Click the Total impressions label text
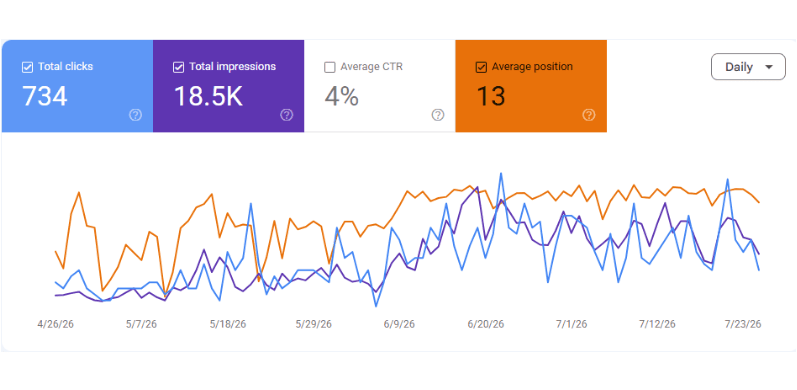The width and height of the screenshot is (797, 390). [x=233, y=67]
